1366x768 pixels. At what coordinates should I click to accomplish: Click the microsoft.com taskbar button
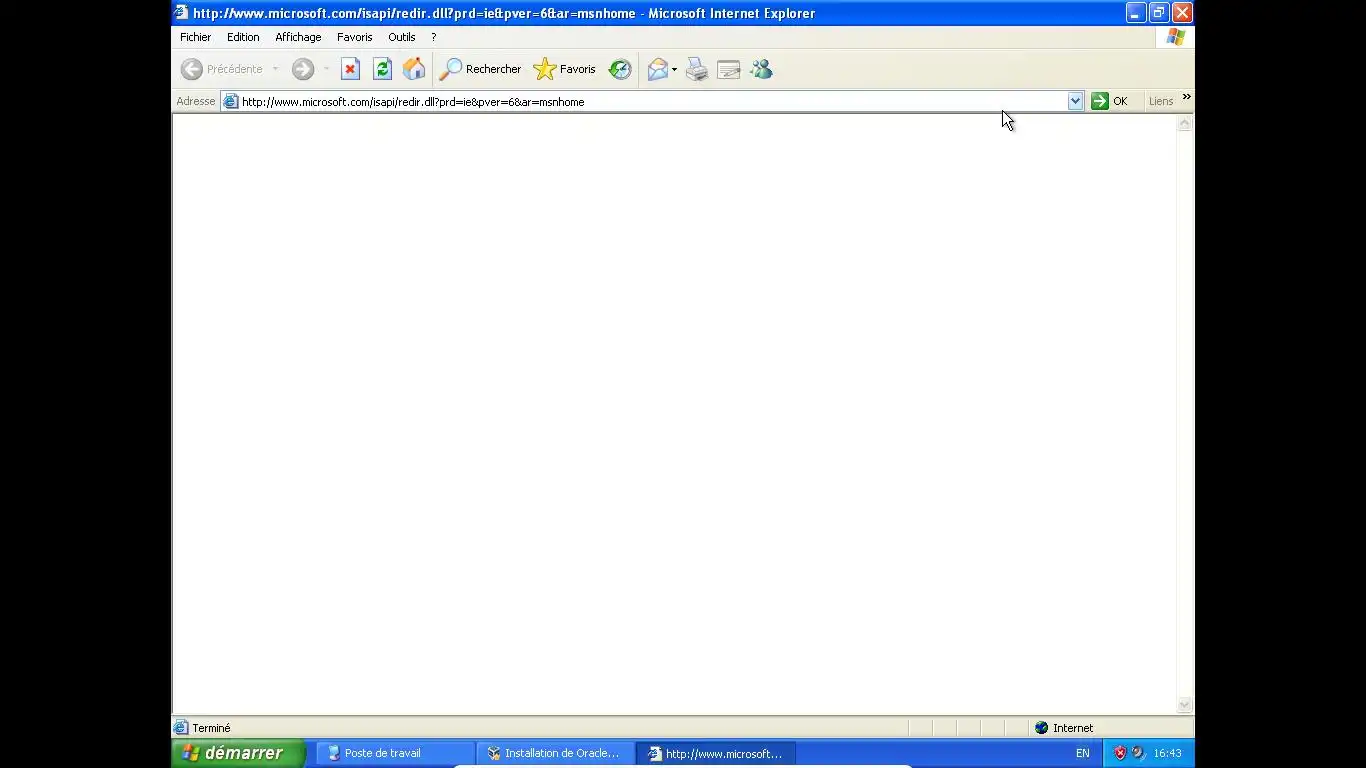(716, 753)
